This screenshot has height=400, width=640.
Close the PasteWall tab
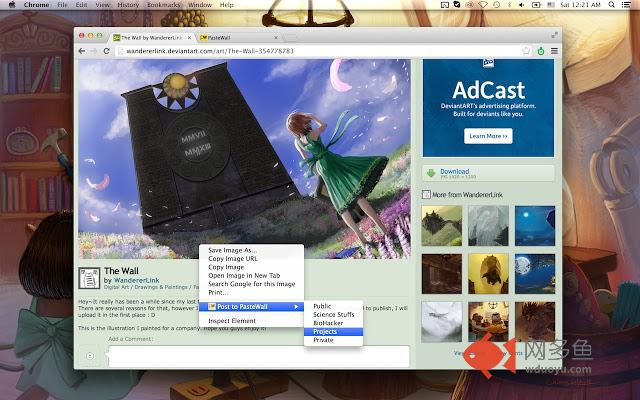point(276,38)
